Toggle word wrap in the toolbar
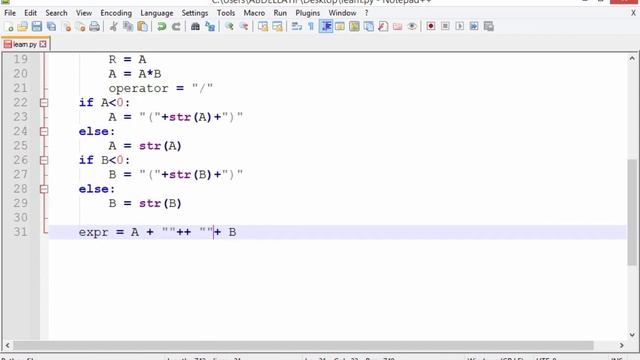Image resolution: width=640 pixels, height=360 pixels. (x=297, y=27)
